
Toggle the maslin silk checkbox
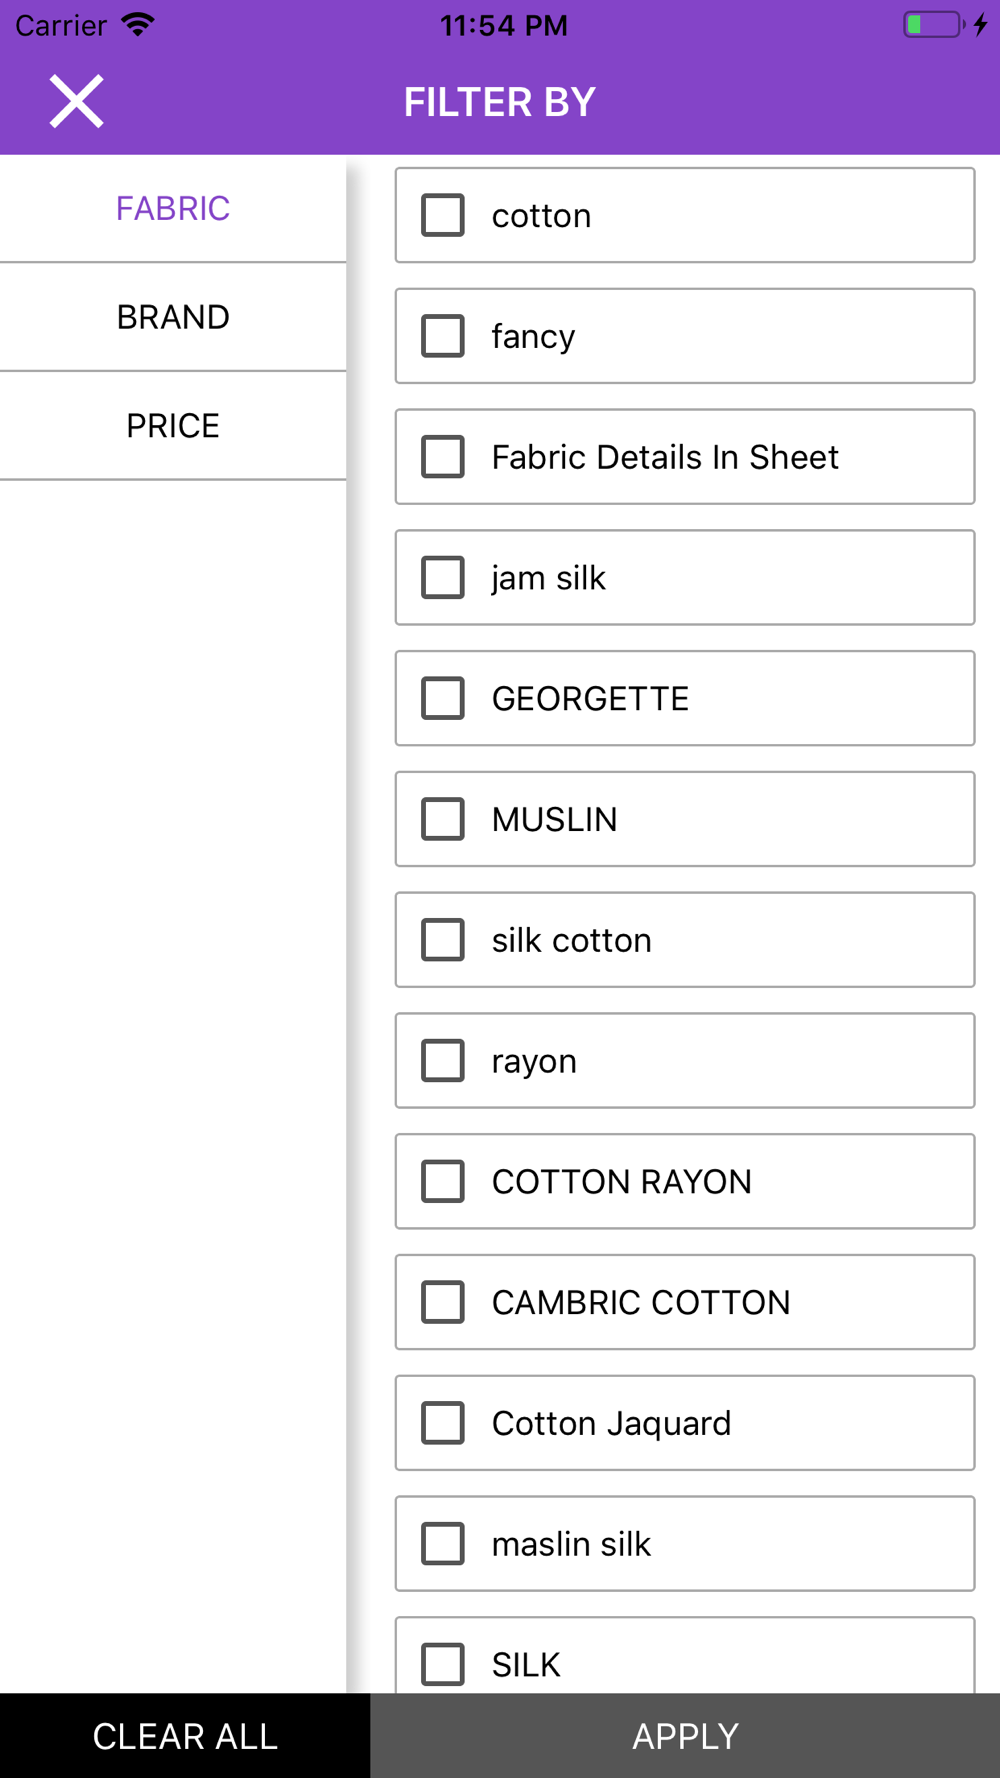pyautogui.click(x=443, y=1544)
